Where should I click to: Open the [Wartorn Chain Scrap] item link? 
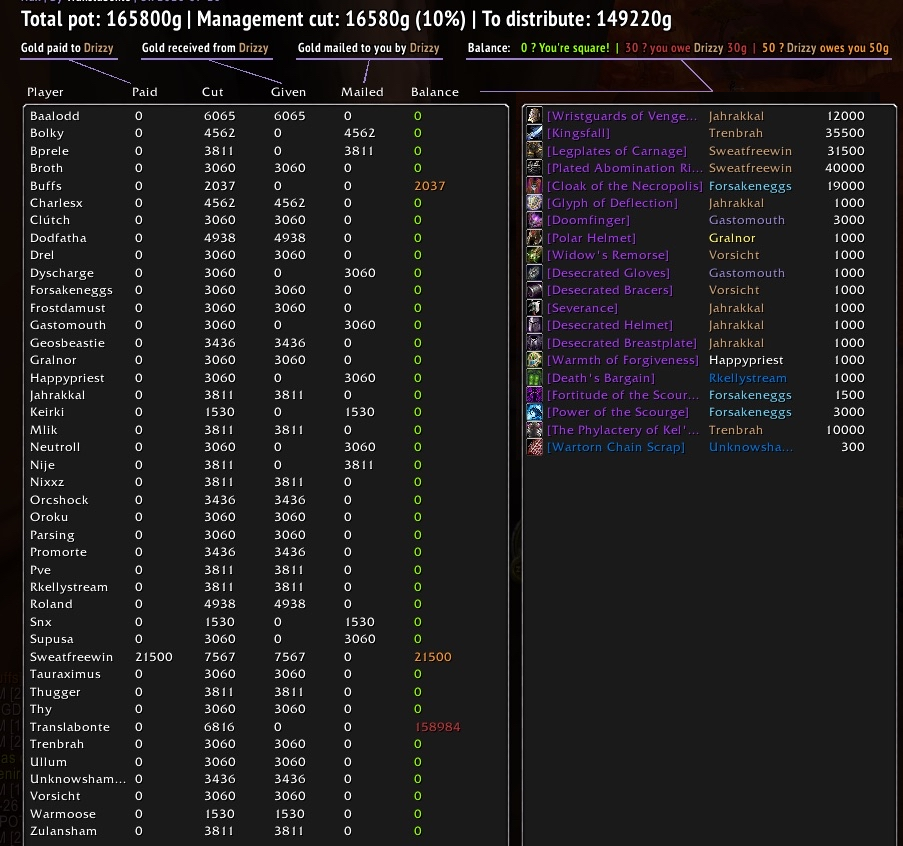click(x=616, y=447)
